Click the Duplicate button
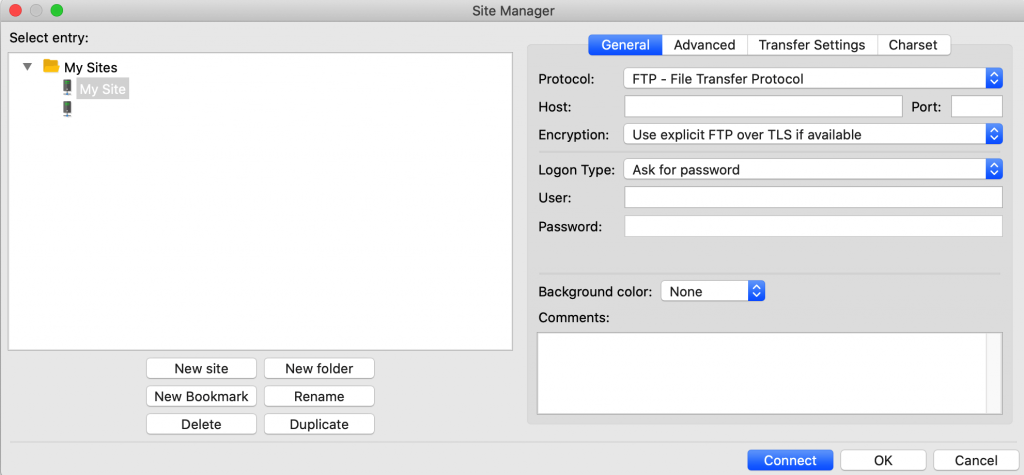This screenshot has height=475, width=1024. pyautogui.click(x=319, y=424)
